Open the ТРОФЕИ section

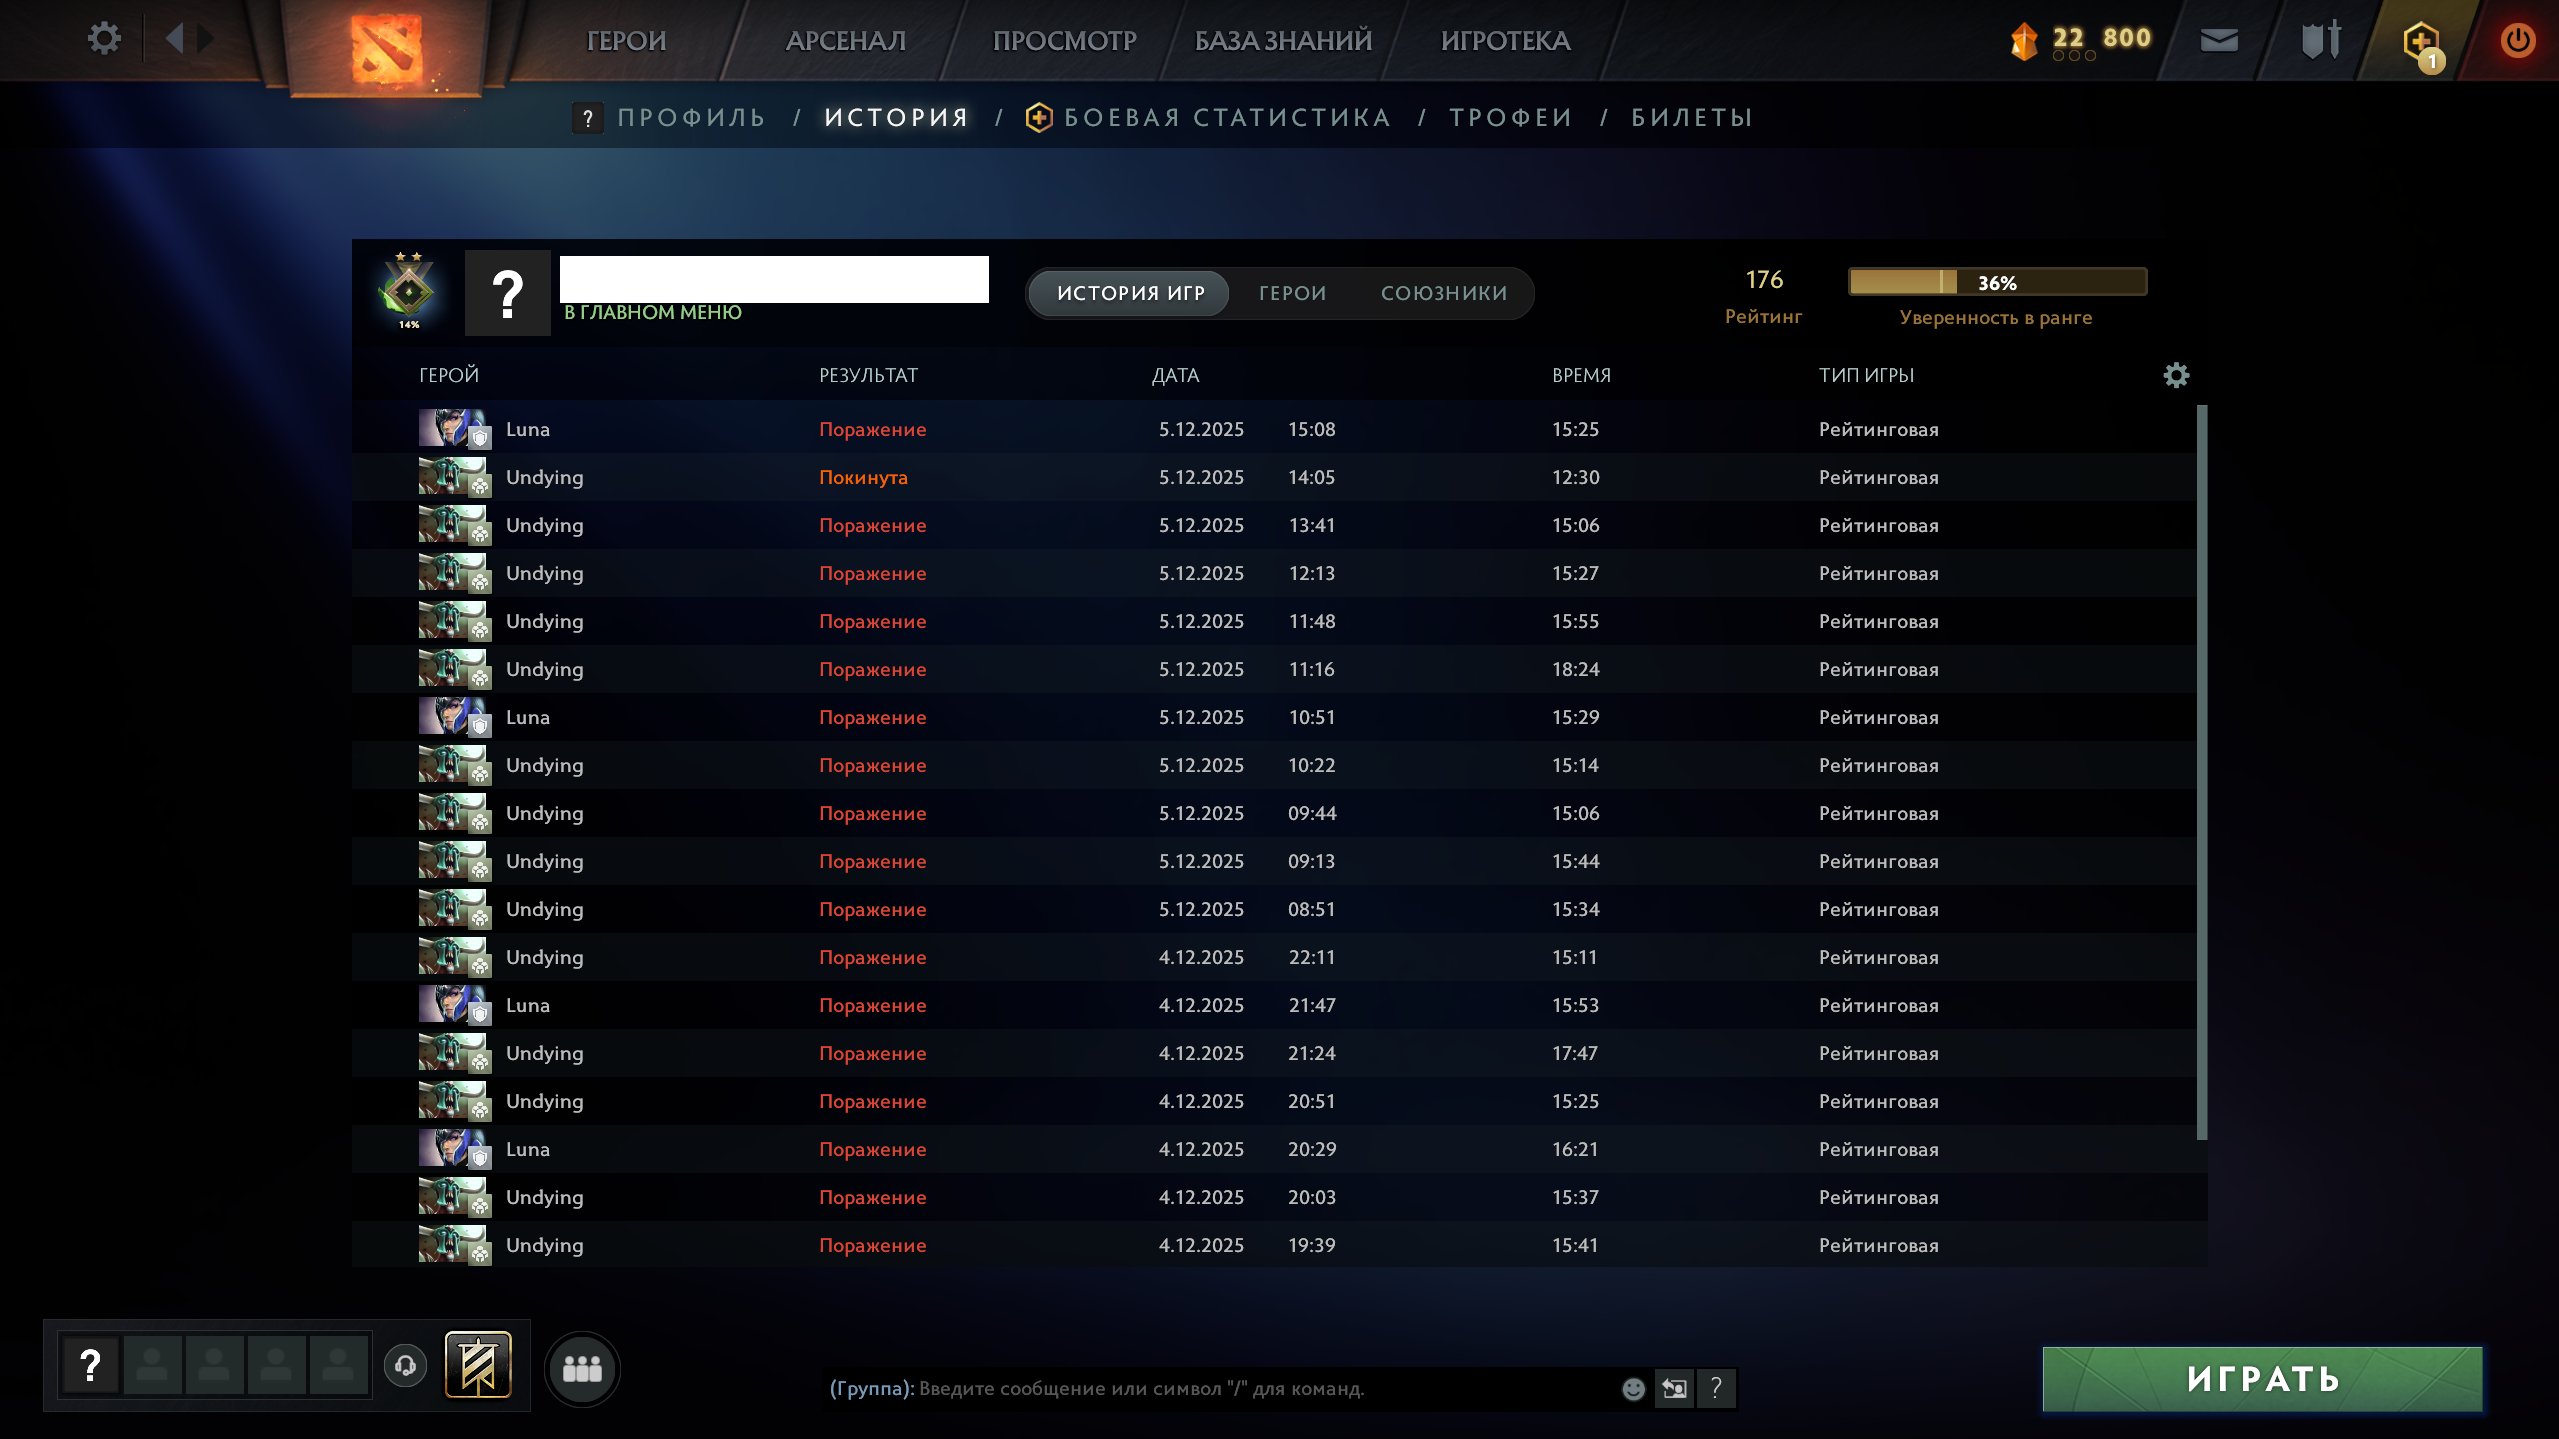(1512, 117)
